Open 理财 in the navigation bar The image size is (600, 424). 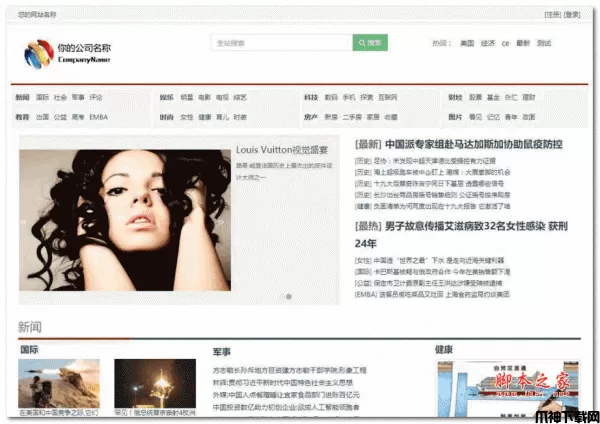(529, 97)
